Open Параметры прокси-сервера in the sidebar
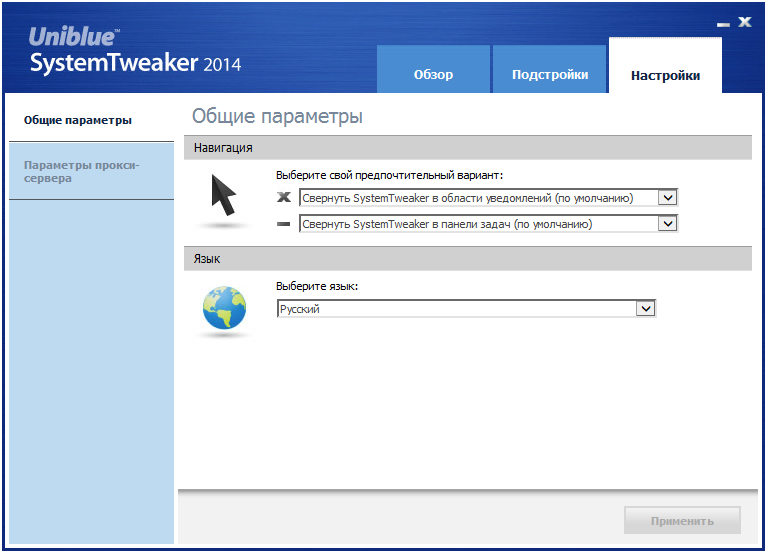 91,171
